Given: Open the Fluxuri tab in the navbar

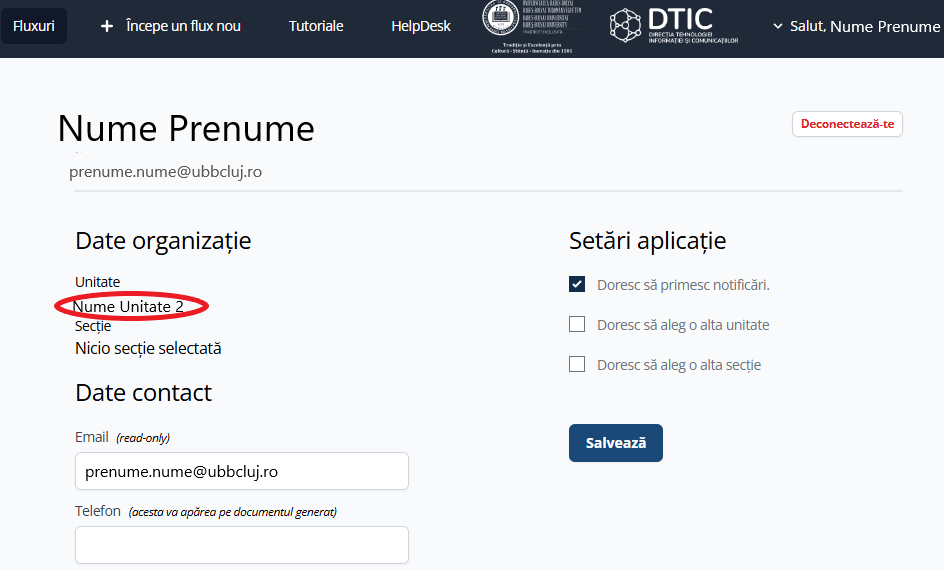Looking at the screenshot, I should click(34, 26).
